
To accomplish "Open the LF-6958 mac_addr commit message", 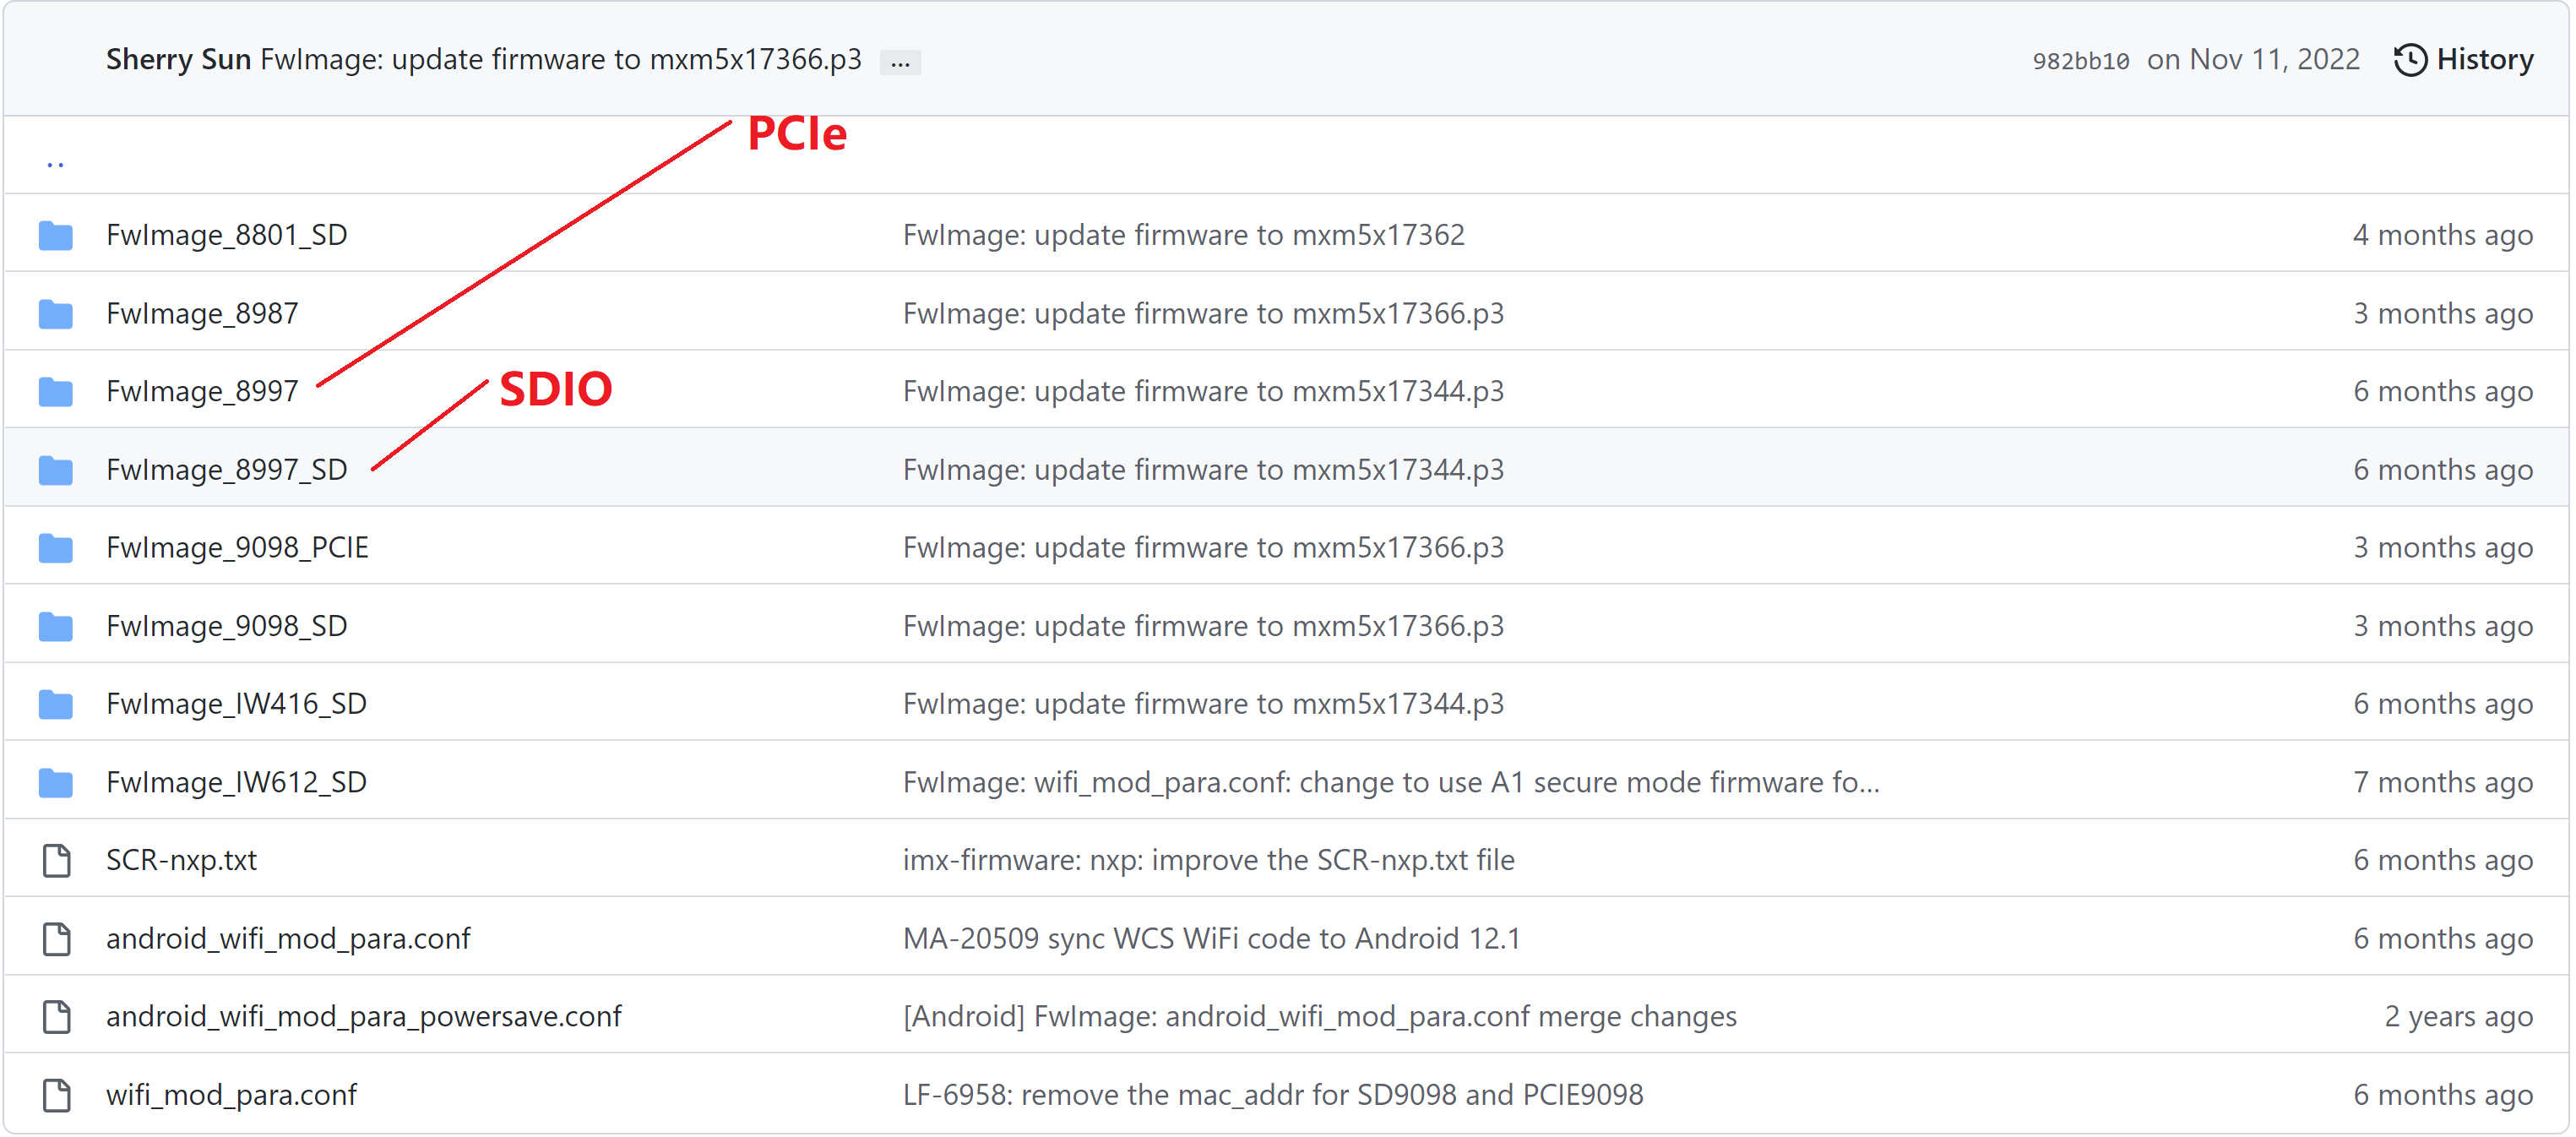I will coord(1272,1096).
